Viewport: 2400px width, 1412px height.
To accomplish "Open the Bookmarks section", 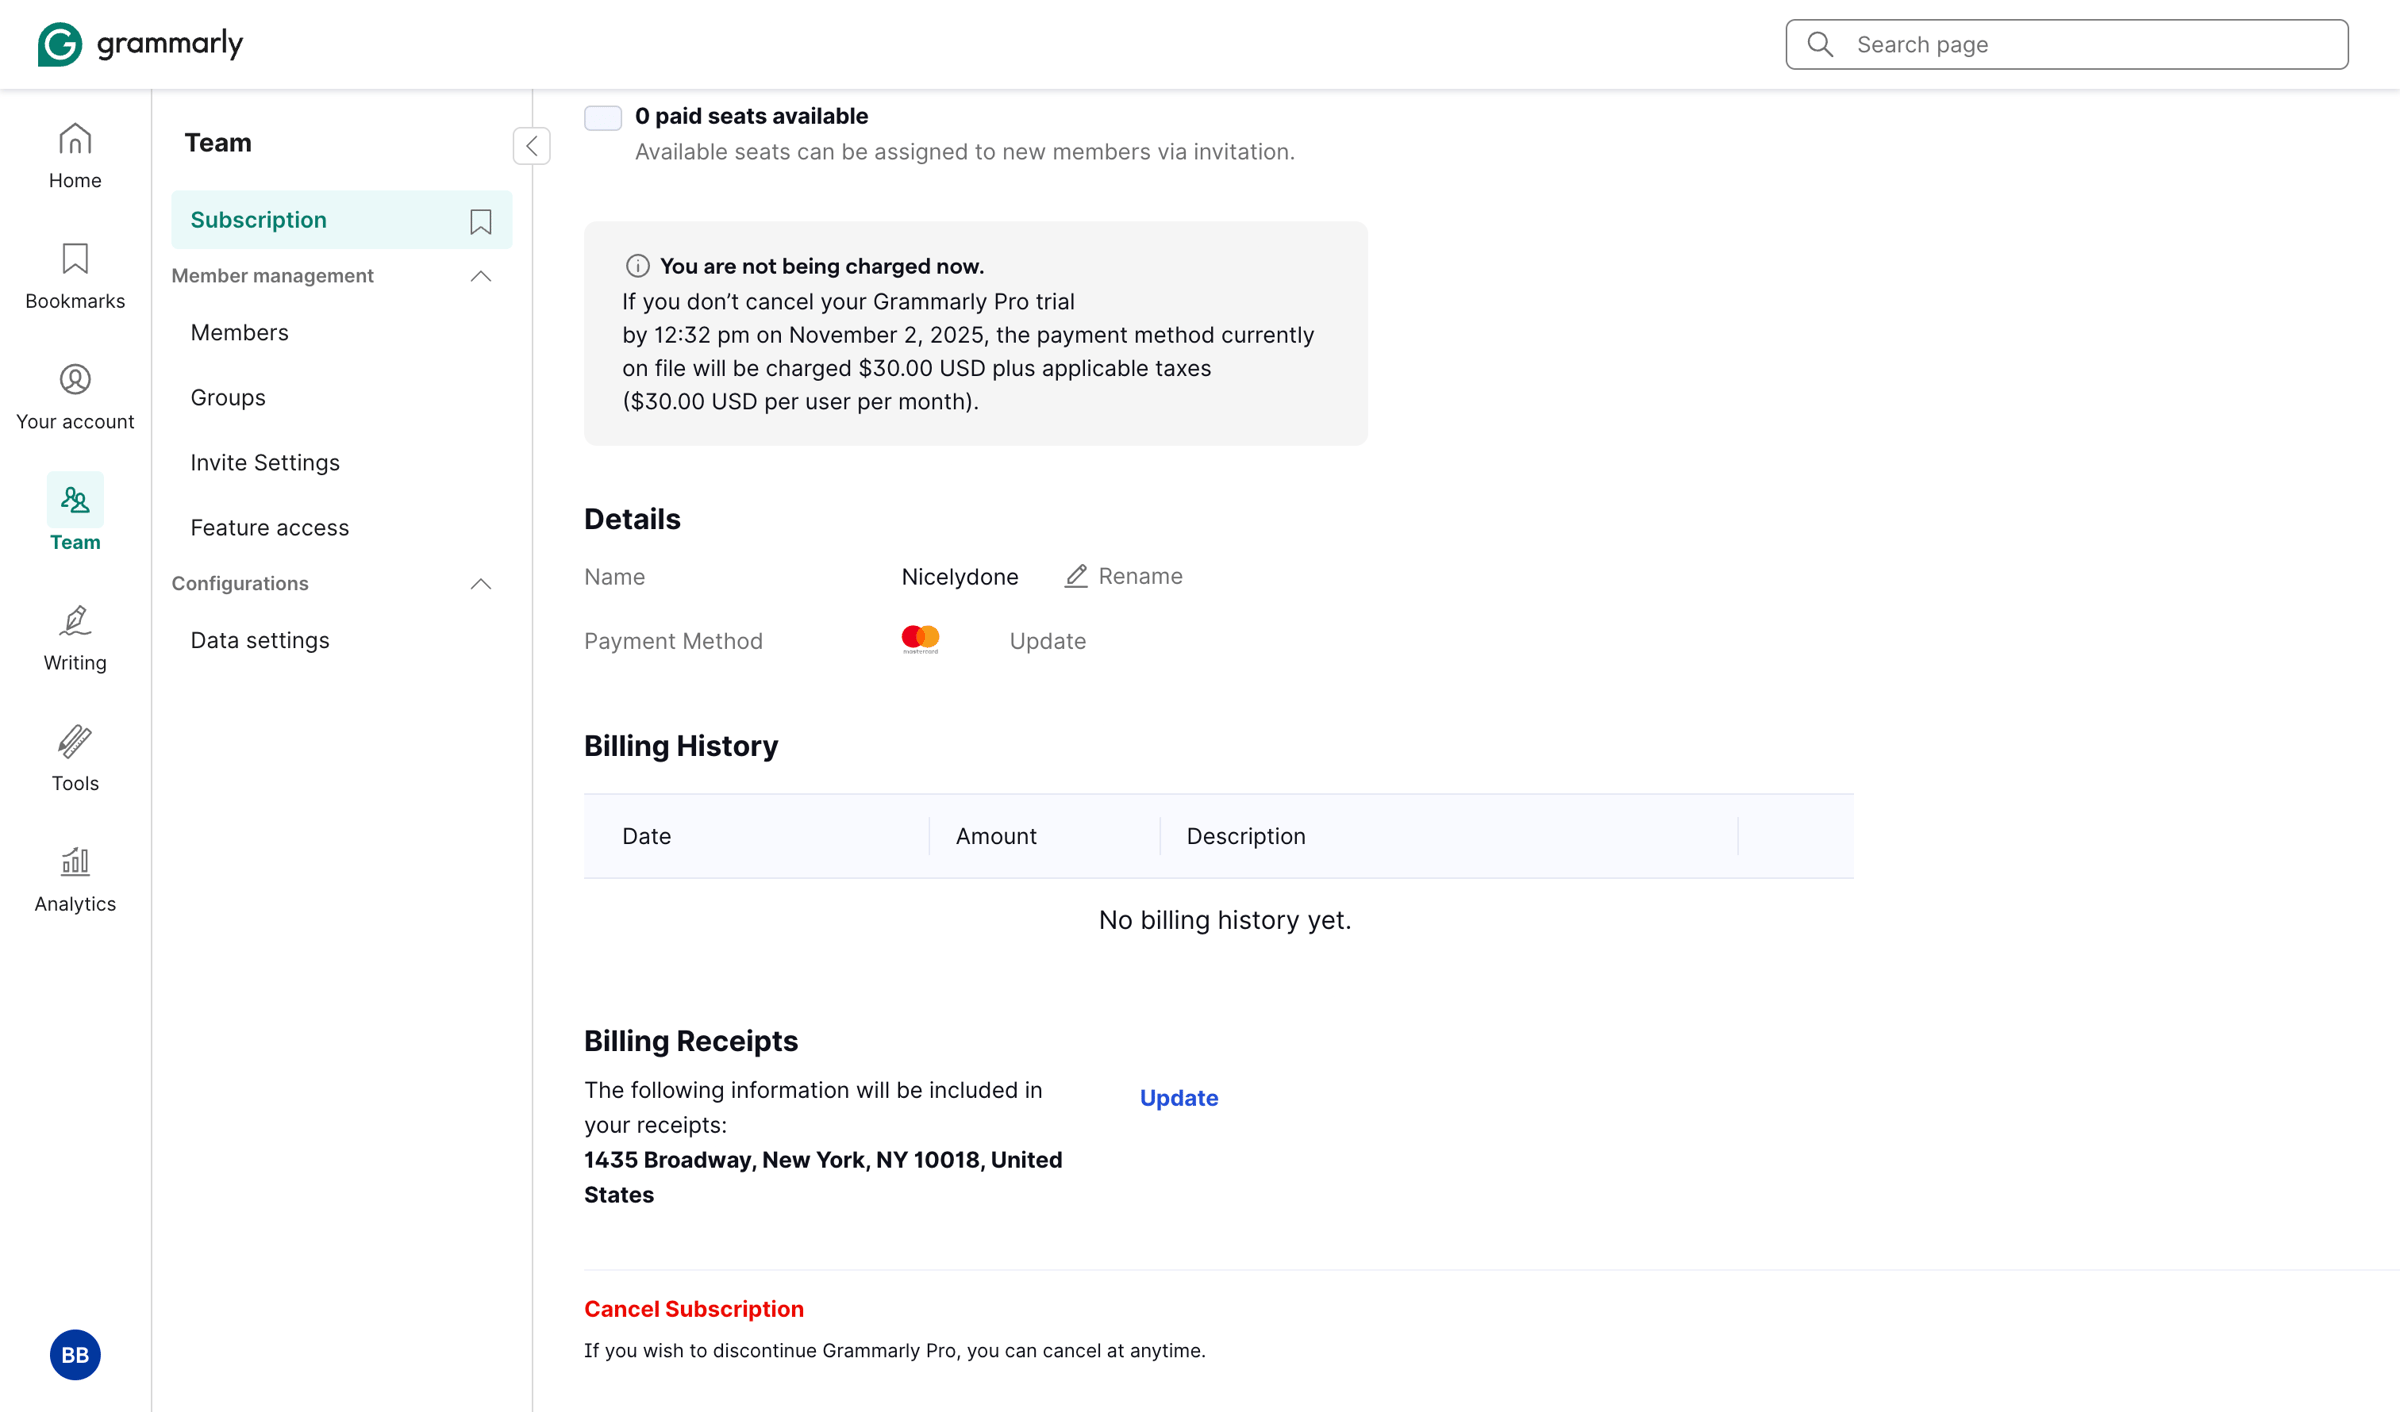I will point(75,277).
